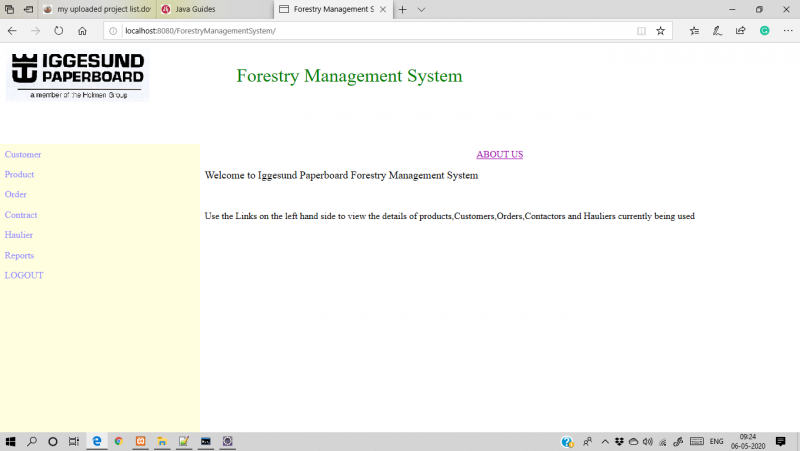Show the tab previews chevron
This screenshot has height=451, width=800.
[x=421, y=9]
